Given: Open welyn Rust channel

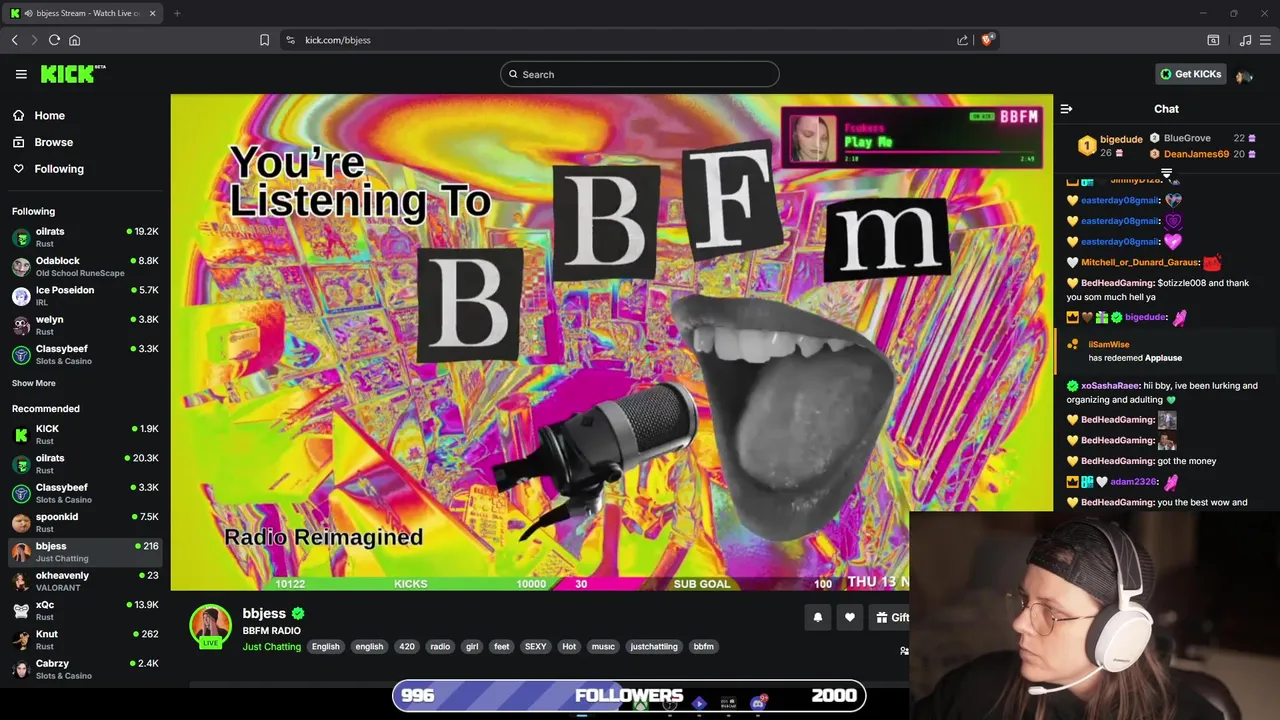Looking at the screenshot, I should point(85,325).
